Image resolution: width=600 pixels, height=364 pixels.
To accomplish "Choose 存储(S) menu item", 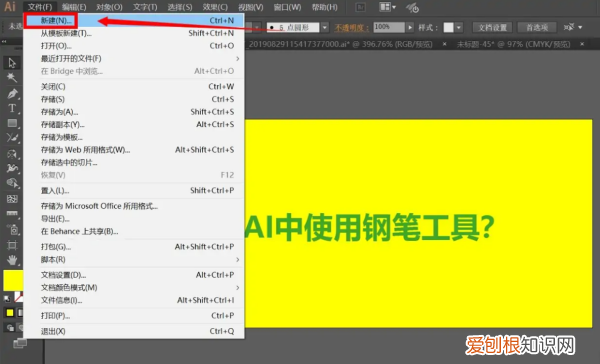I will [x=134, y=99].
